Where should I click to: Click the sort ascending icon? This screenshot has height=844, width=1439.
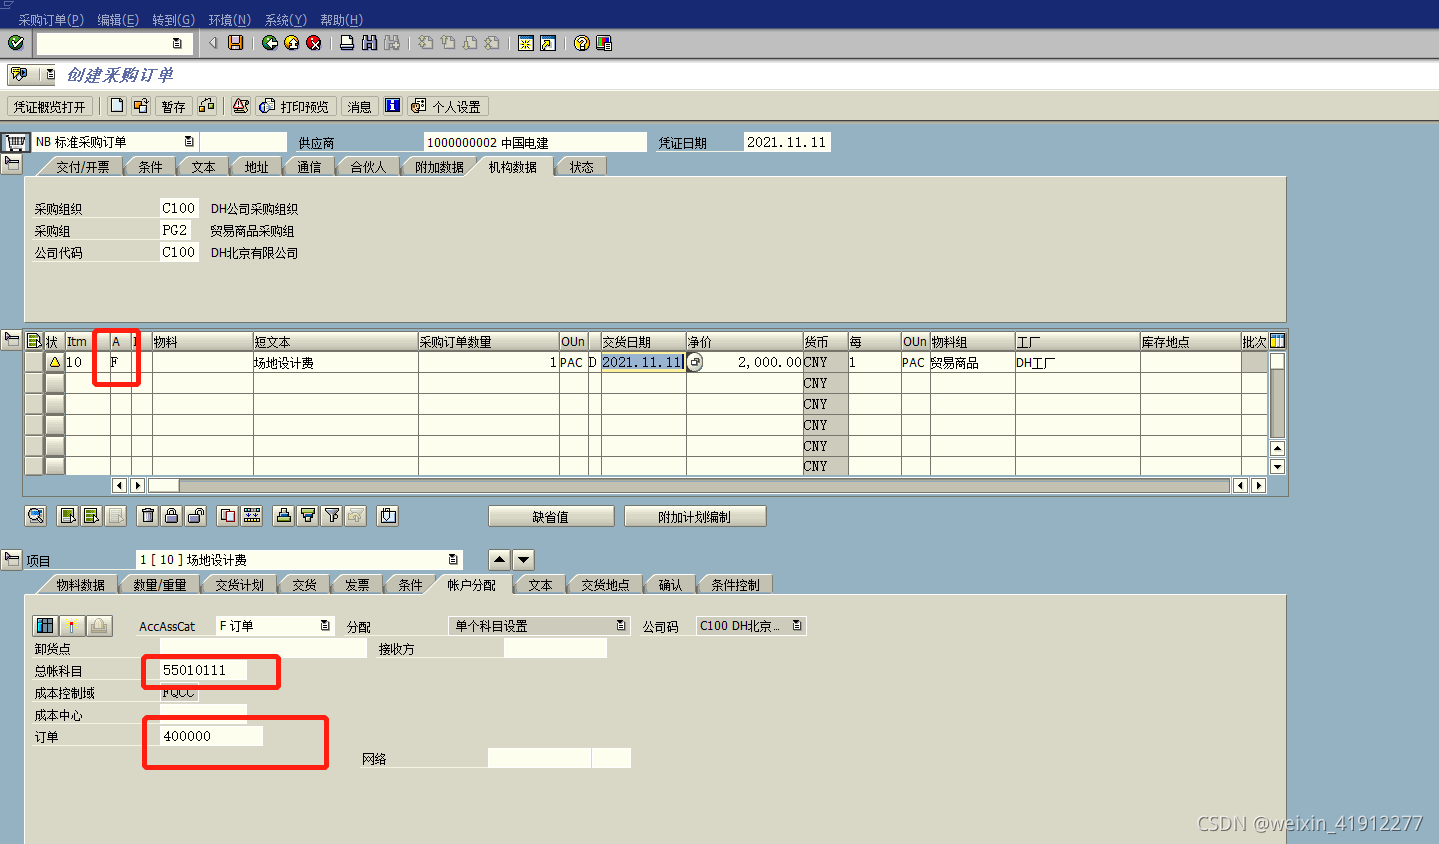point(284,516)
